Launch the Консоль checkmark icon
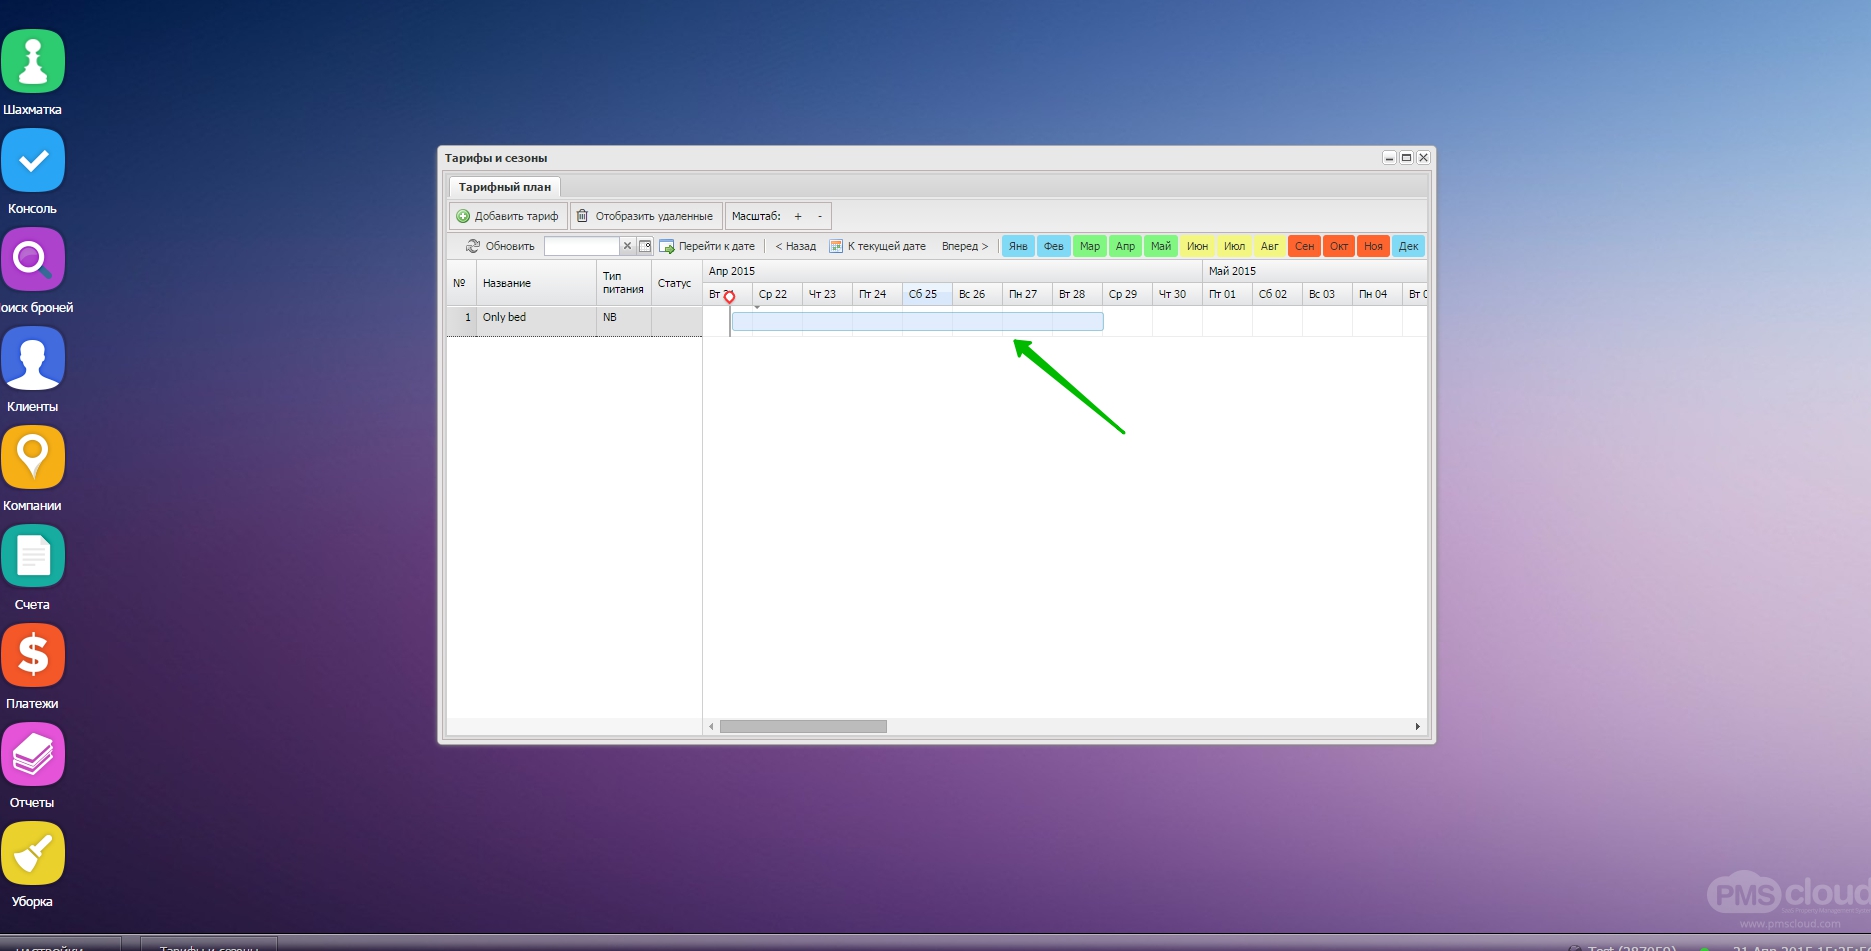This screenshot has width=1871, height=951. (33, 161)
